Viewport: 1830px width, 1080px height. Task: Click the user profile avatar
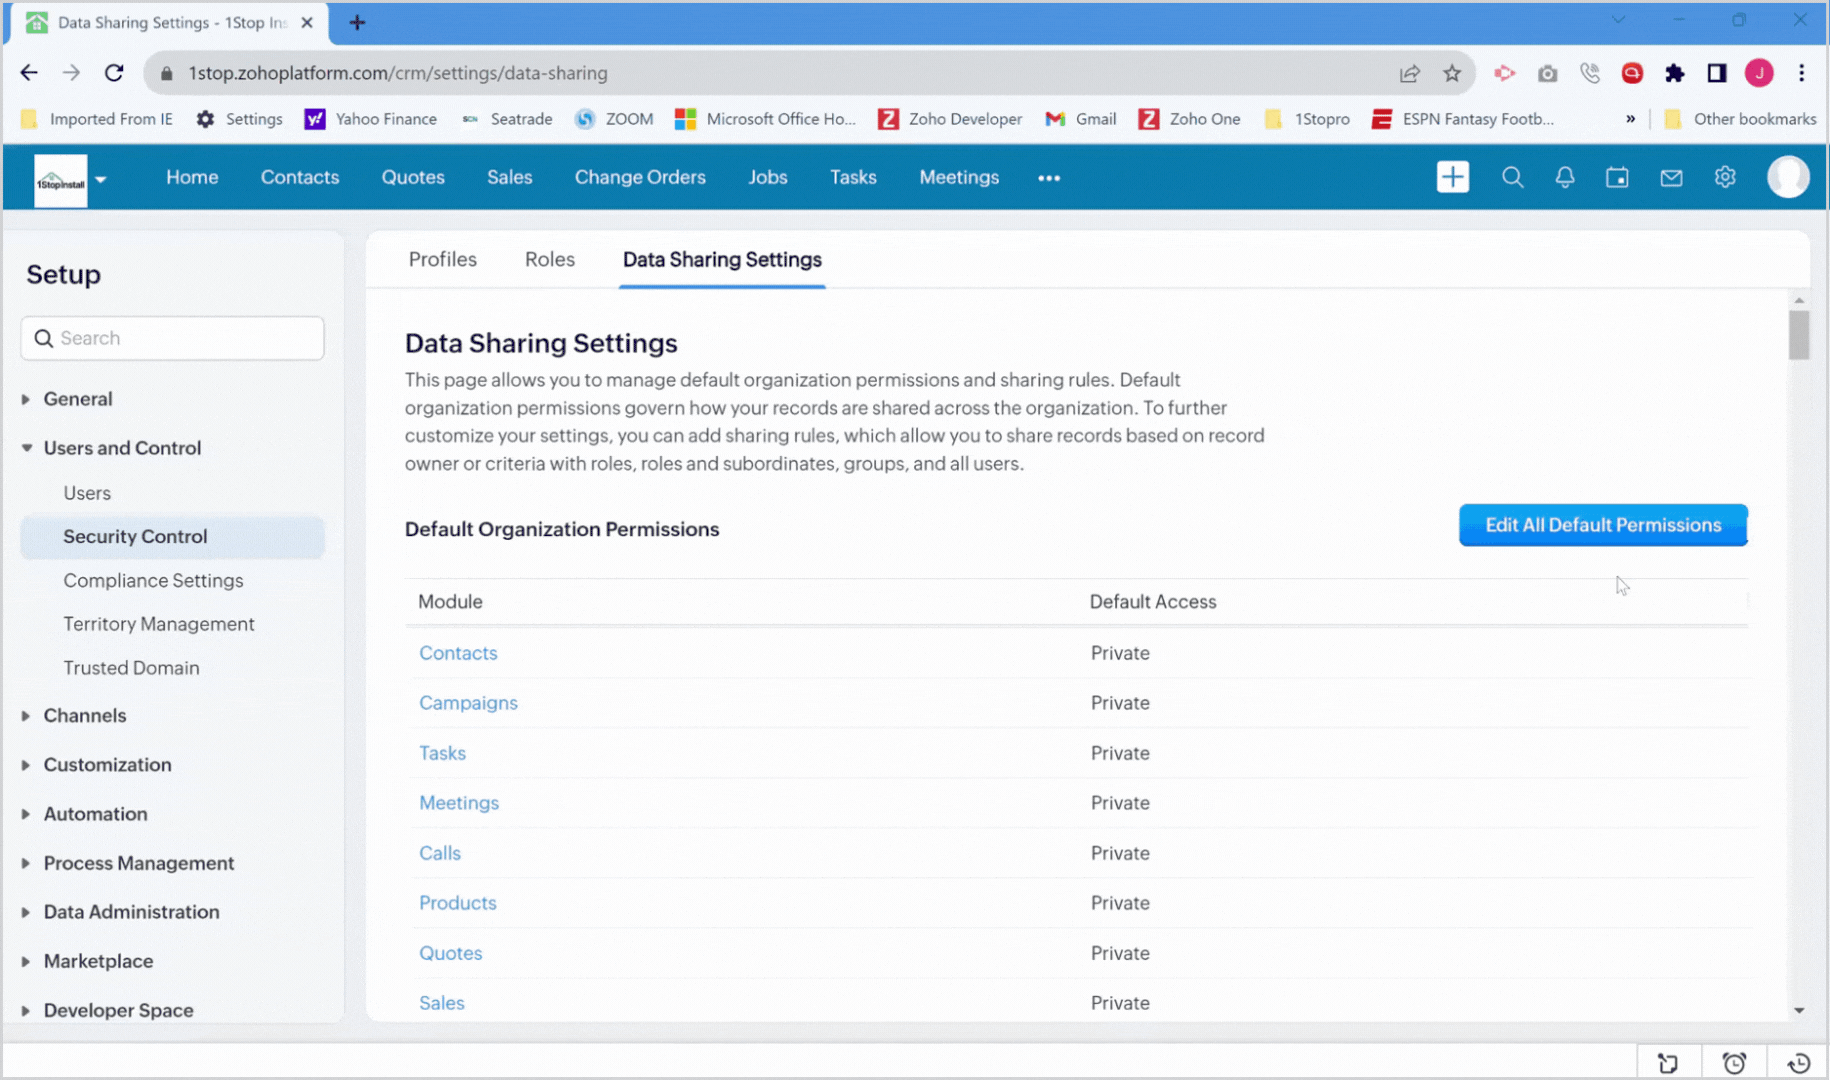pyautogui.click(x=1788, y=177)
